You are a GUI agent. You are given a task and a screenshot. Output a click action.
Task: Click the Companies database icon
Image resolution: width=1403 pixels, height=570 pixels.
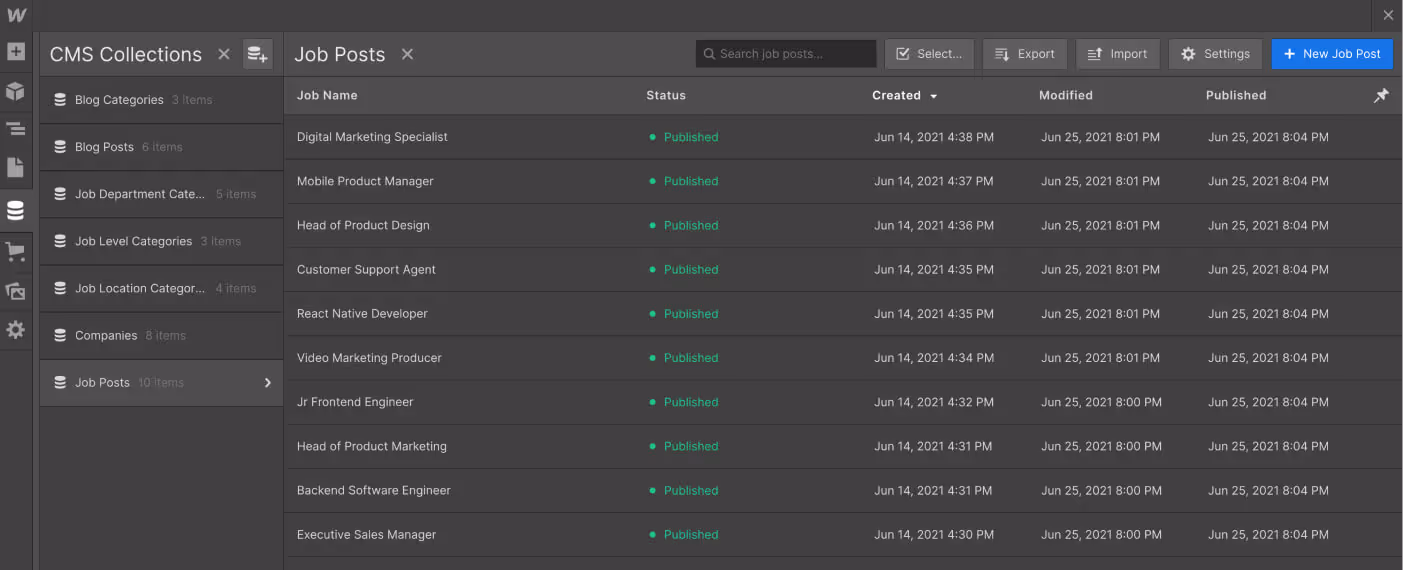(60, 335)
